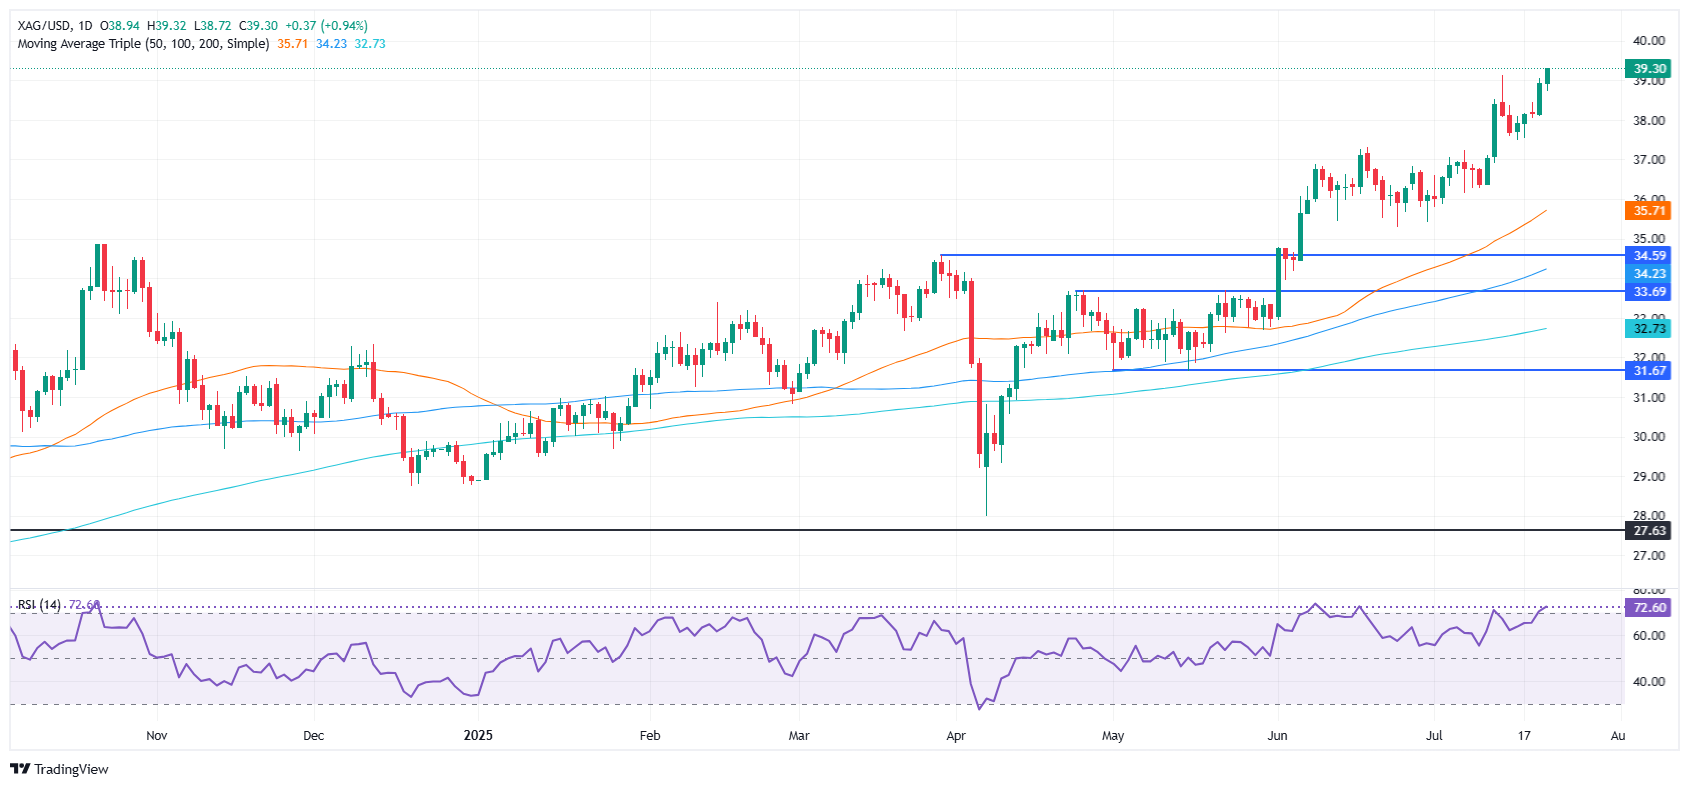Click the Apr label on the time axis
This screenshot has width=1689, height=787.
tap(956, 736)
